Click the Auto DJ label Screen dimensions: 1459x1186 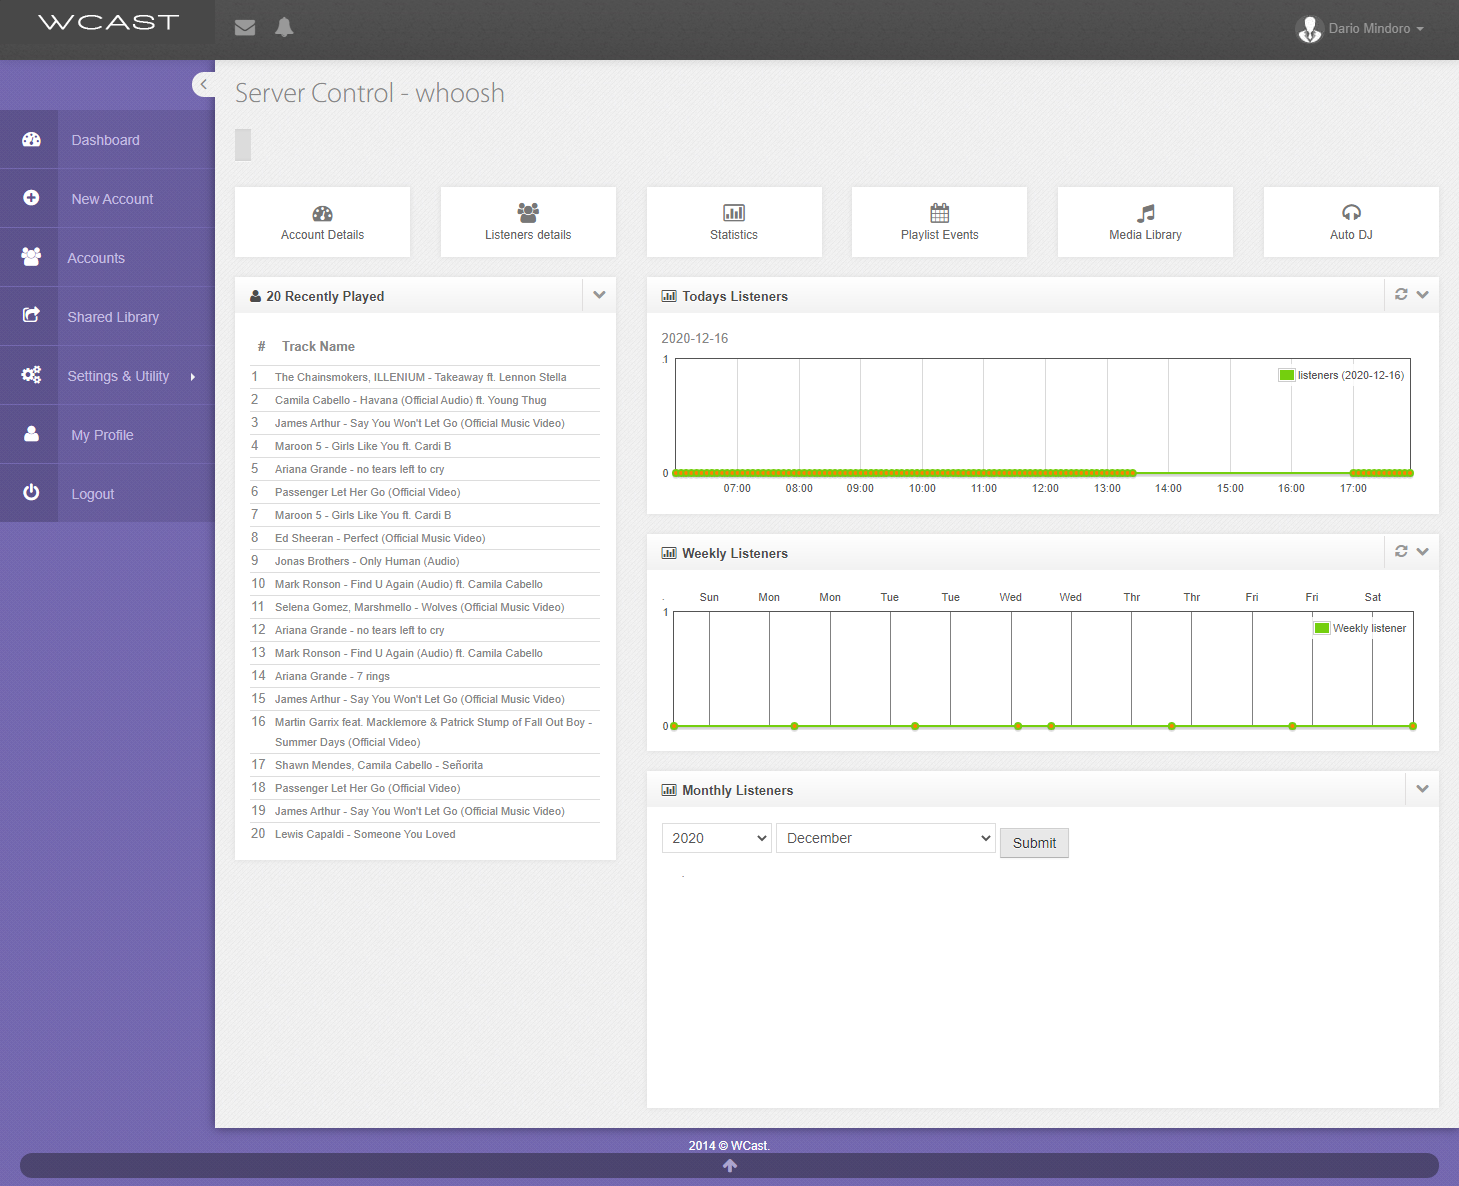pos(1351,235)
